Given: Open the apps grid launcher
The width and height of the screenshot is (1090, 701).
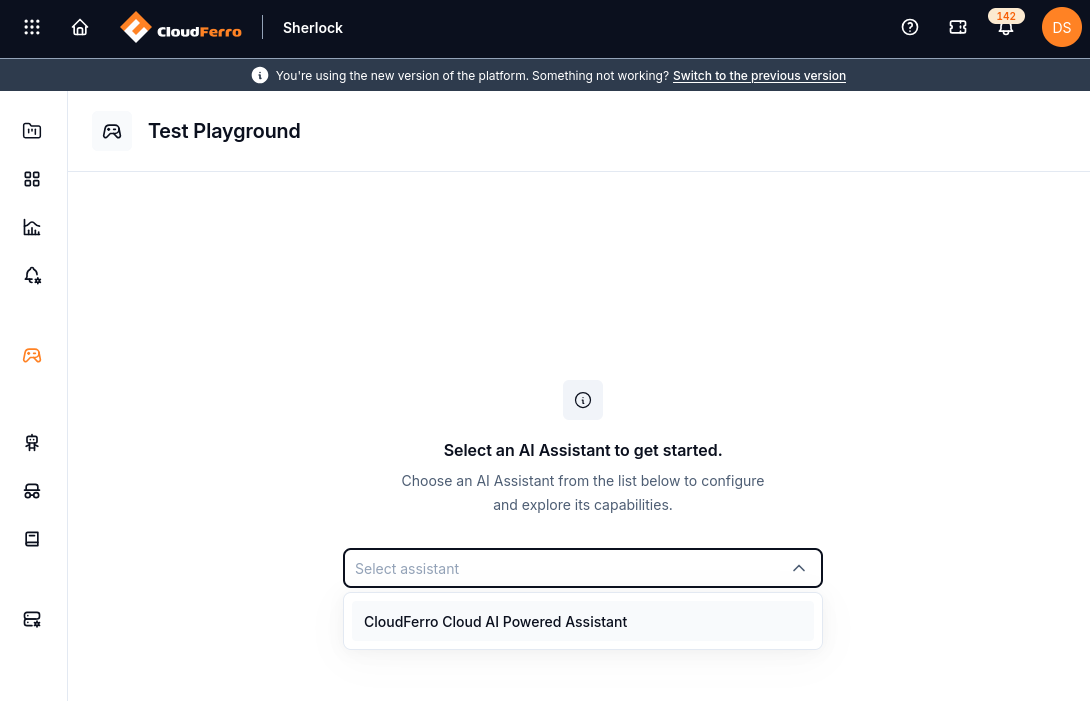Looking at the screenshot, I should click(32, 27).
